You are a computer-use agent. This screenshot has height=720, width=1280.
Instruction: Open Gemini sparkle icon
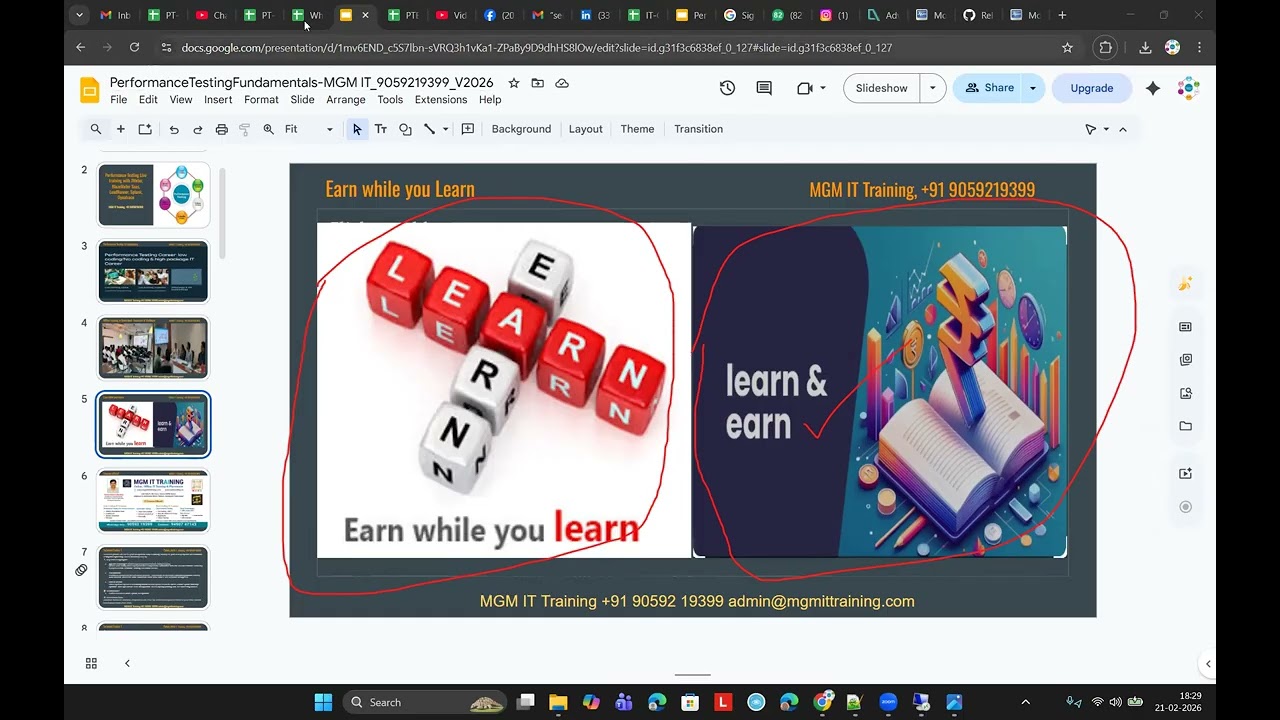1153,88
